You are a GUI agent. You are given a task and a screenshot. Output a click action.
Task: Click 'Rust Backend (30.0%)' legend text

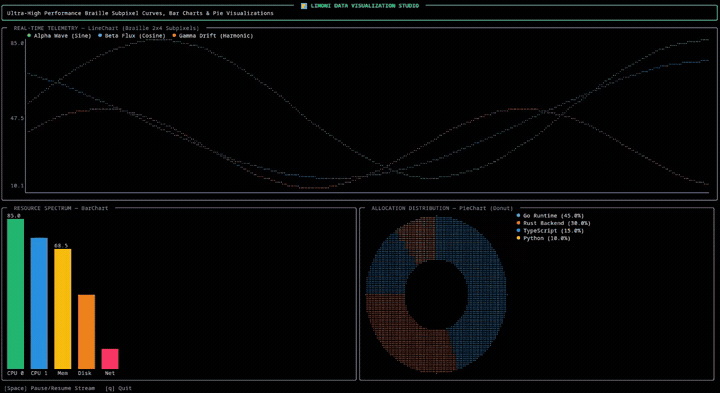coord(557,223)
